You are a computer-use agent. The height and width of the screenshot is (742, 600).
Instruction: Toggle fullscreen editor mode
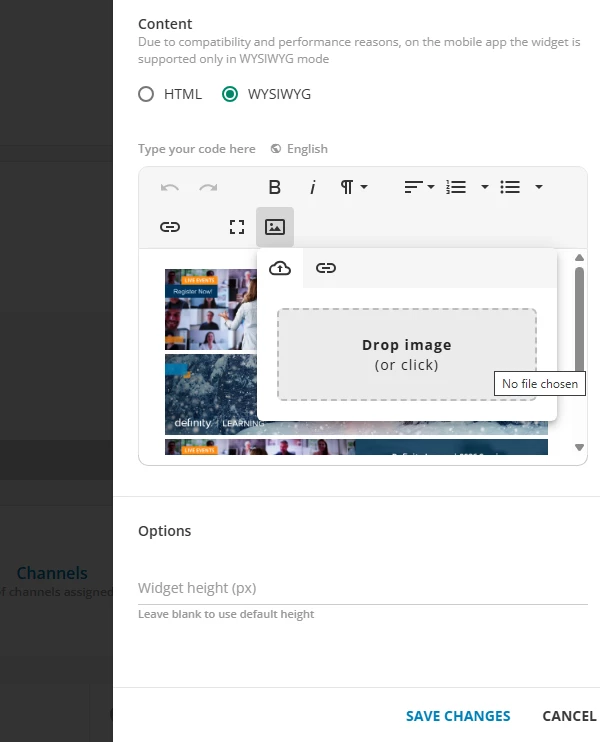237,227
